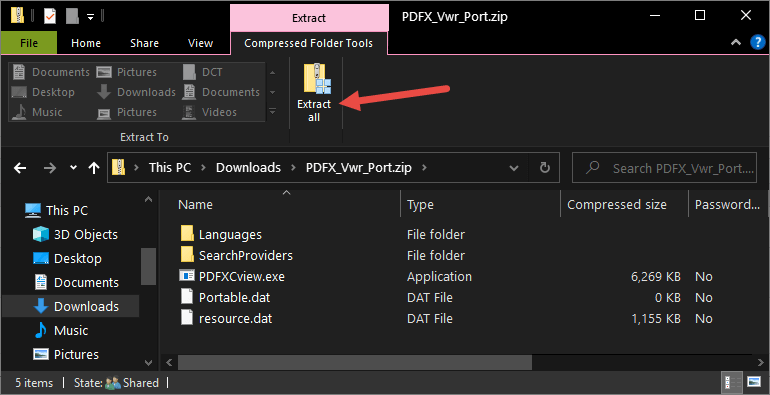This screenshot has height=395, width=770.
Task: Open Customize Quick Access Toolbar dropdown
Action: tap(90, 17)
